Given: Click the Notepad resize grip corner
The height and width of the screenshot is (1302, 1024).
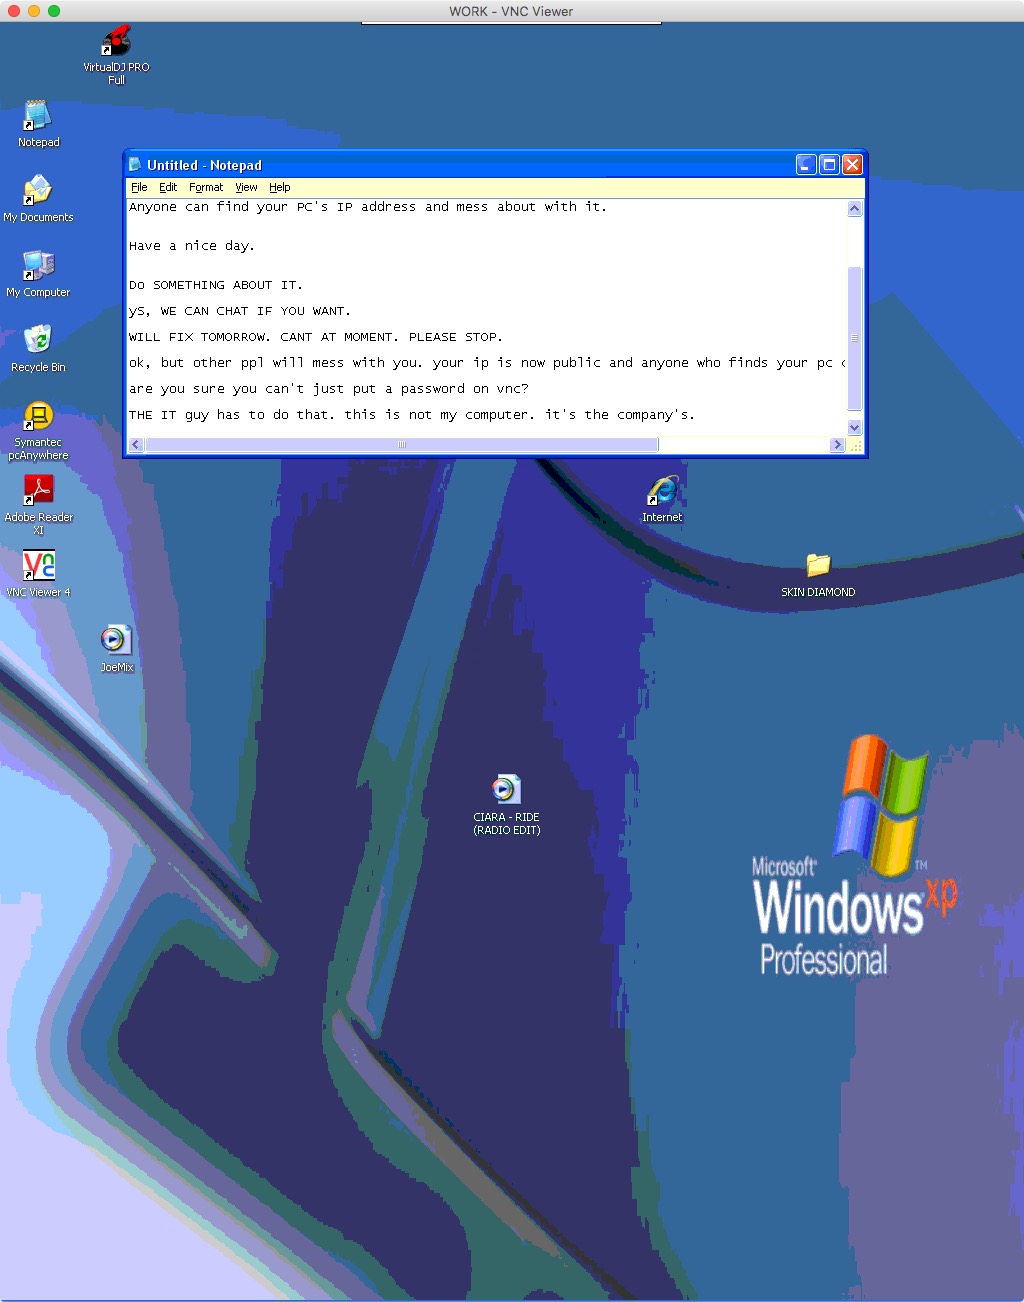Looking at the screenshot, I should [856, 445].
